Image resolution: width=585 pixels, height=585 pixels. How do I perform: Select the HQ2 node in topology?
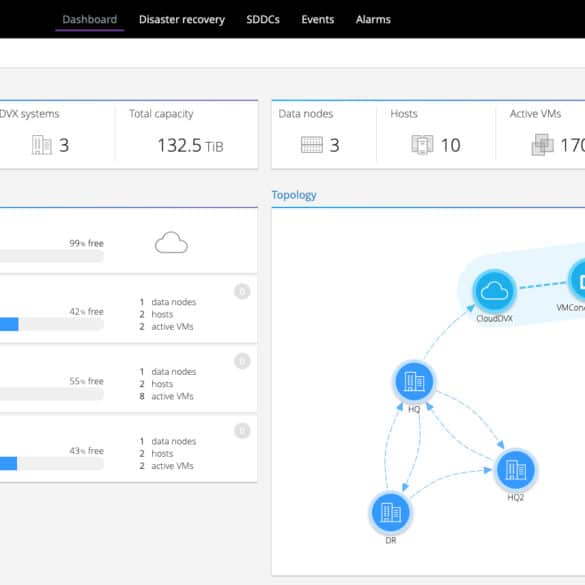(x=516, y=470)
